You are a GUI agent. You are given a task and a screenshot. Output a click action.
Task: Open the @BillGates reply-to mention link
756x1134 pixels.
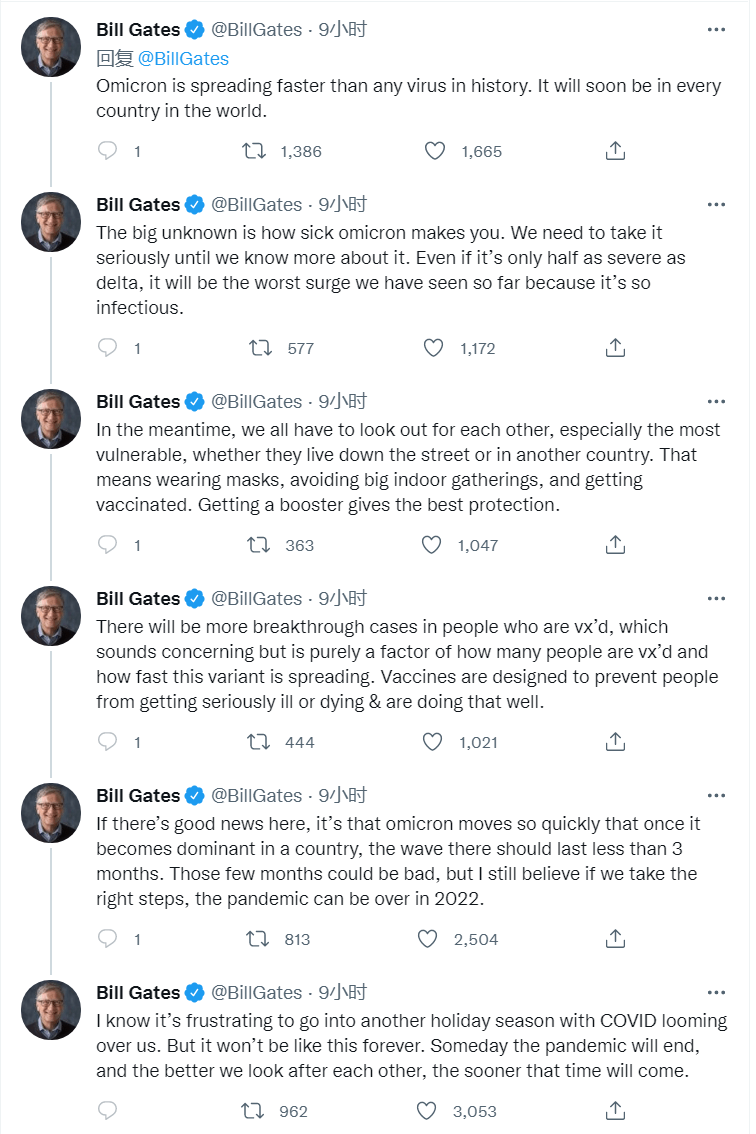[183, 59]
